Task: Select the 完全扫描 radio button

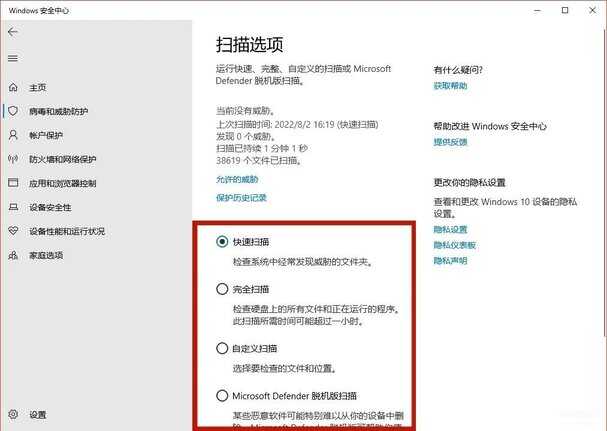Action: point(222,289)
